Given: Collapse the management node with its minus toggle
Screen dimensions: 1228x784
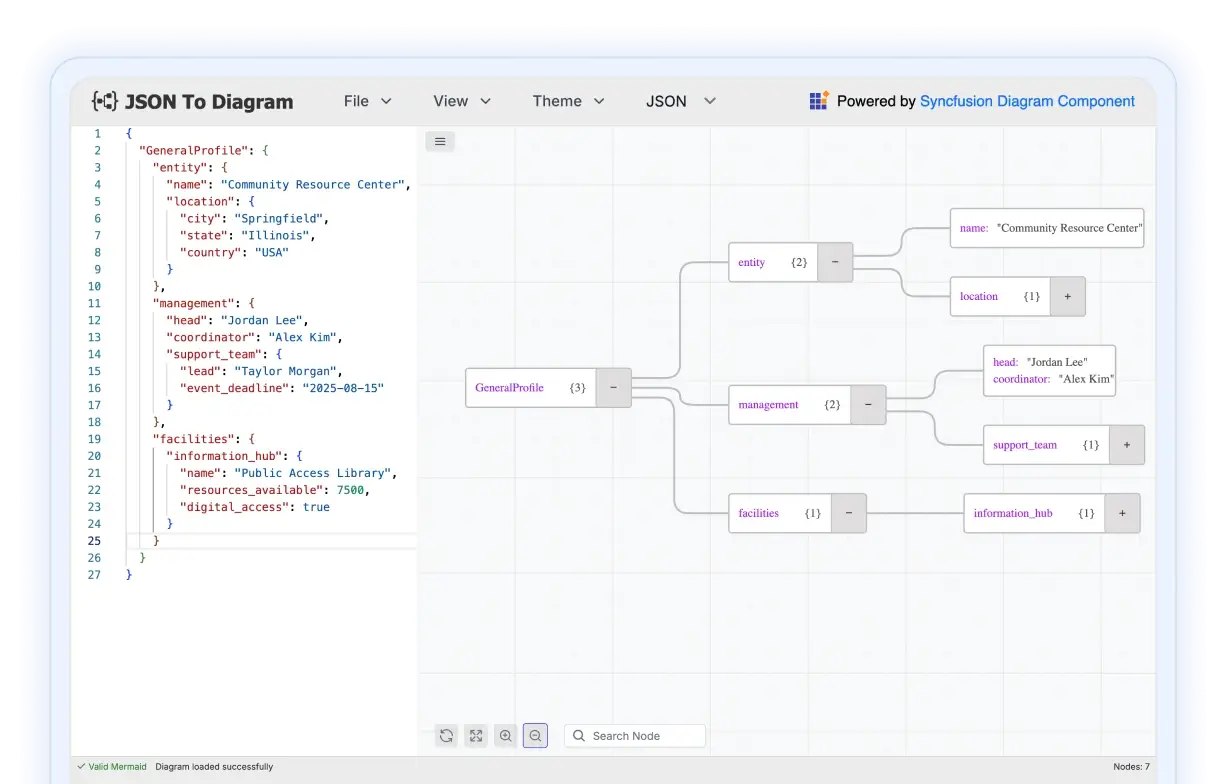Looking at the screenshot, I should click(868, 405).
